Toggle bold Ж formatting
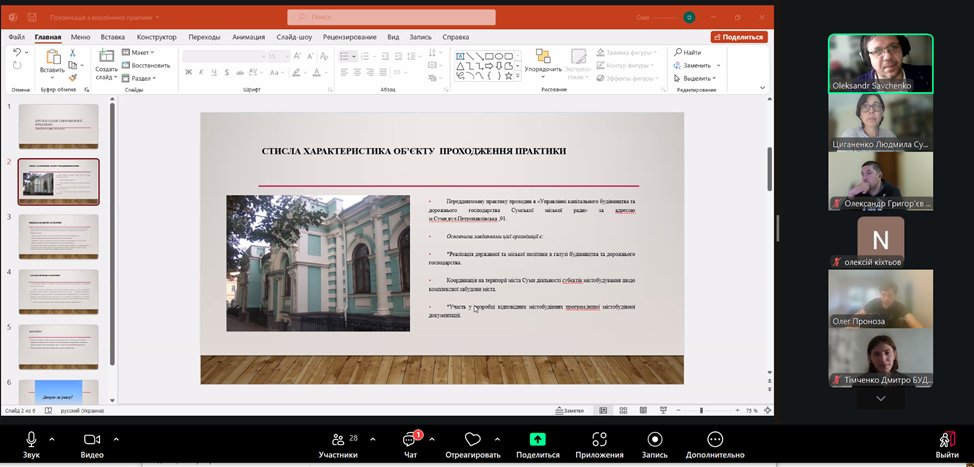 [188, 73]
